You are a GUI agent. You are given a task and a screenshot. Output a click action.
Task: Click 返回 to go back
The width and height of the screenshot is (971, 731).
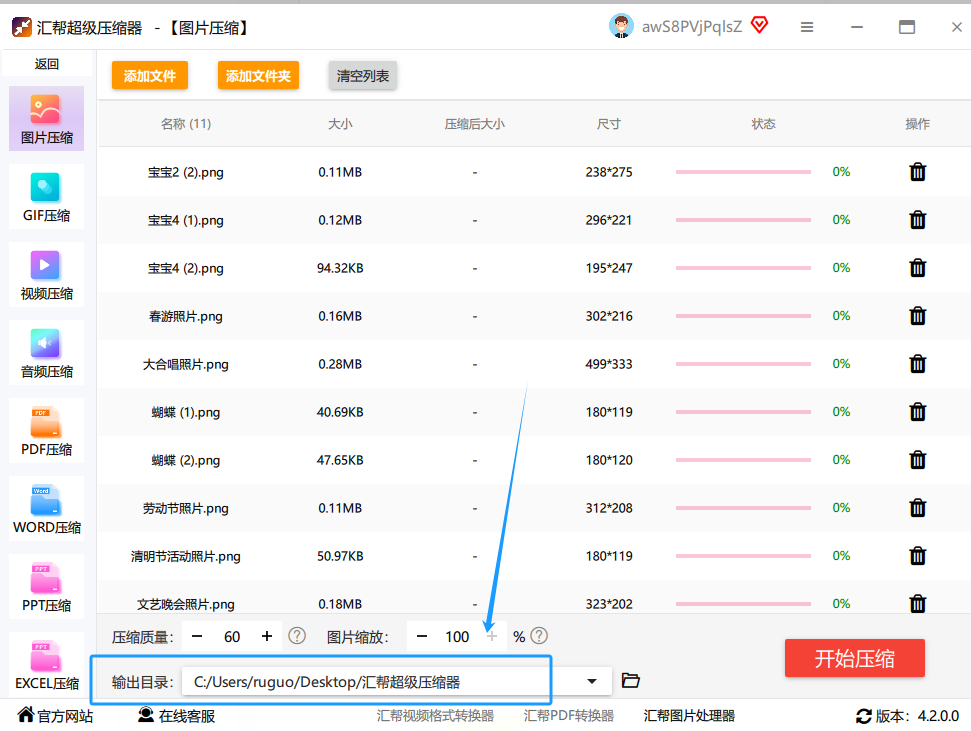[47, 64]
